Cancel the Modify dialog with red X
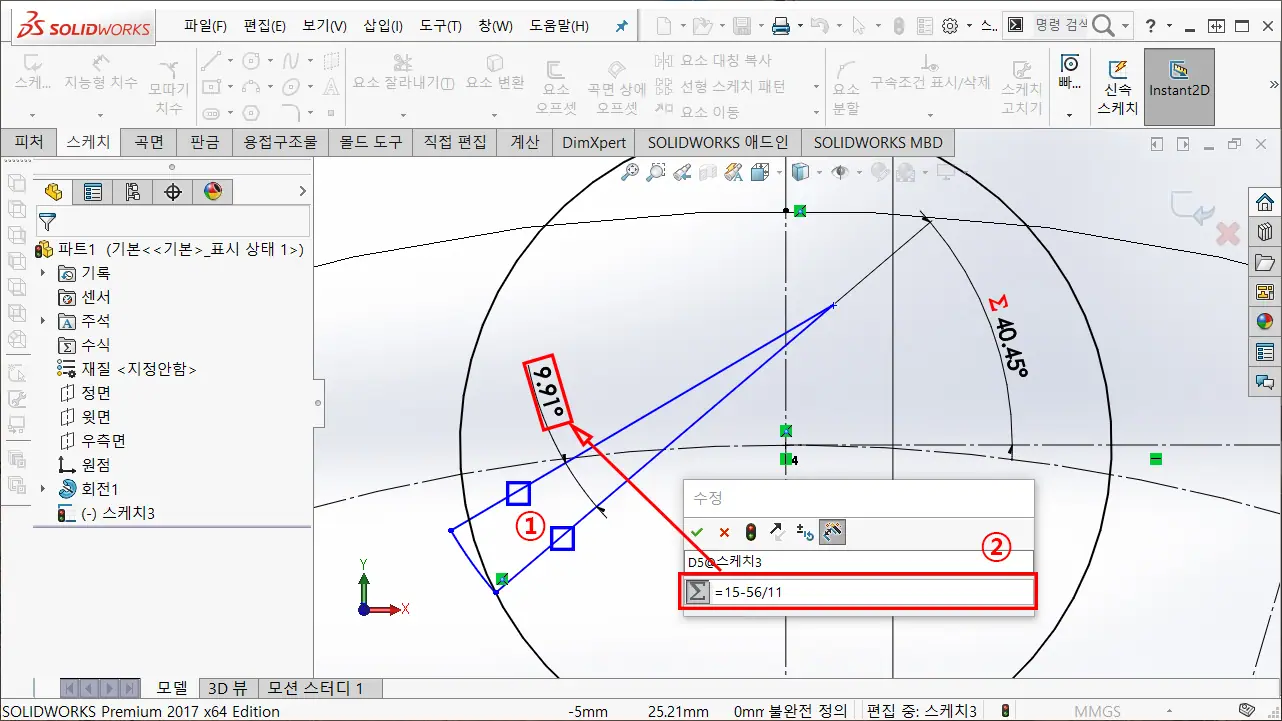This screenshot has height=721, width=1282. (724, 532)
